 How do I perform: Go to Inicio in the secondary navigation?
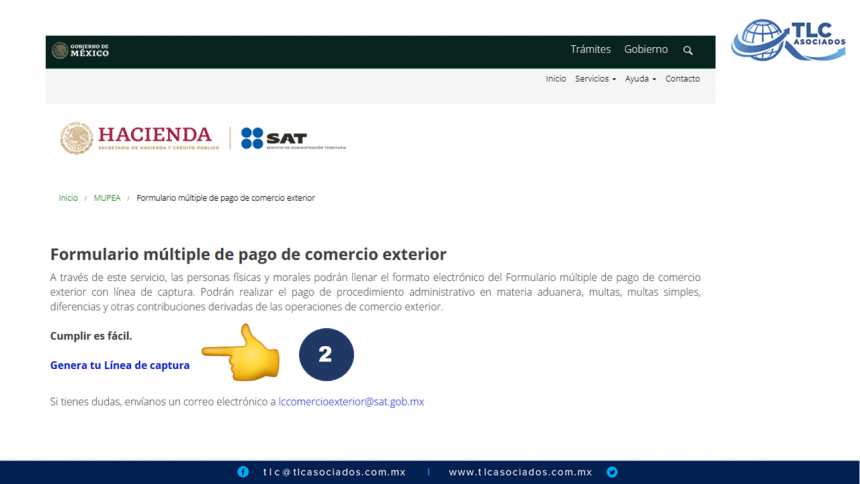coord(556,78)
